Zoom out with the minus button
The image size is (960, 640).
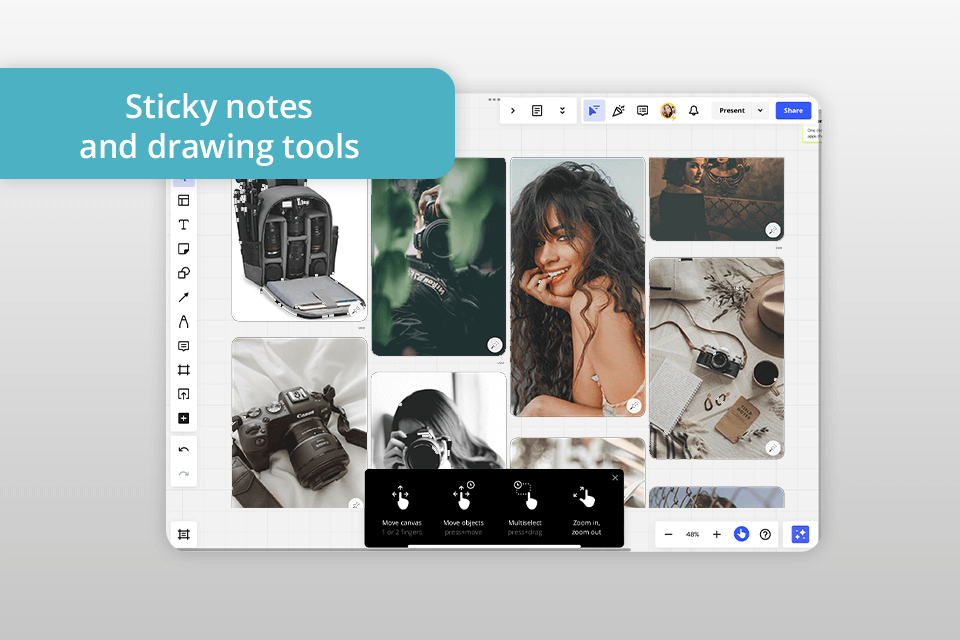point(668,534)
